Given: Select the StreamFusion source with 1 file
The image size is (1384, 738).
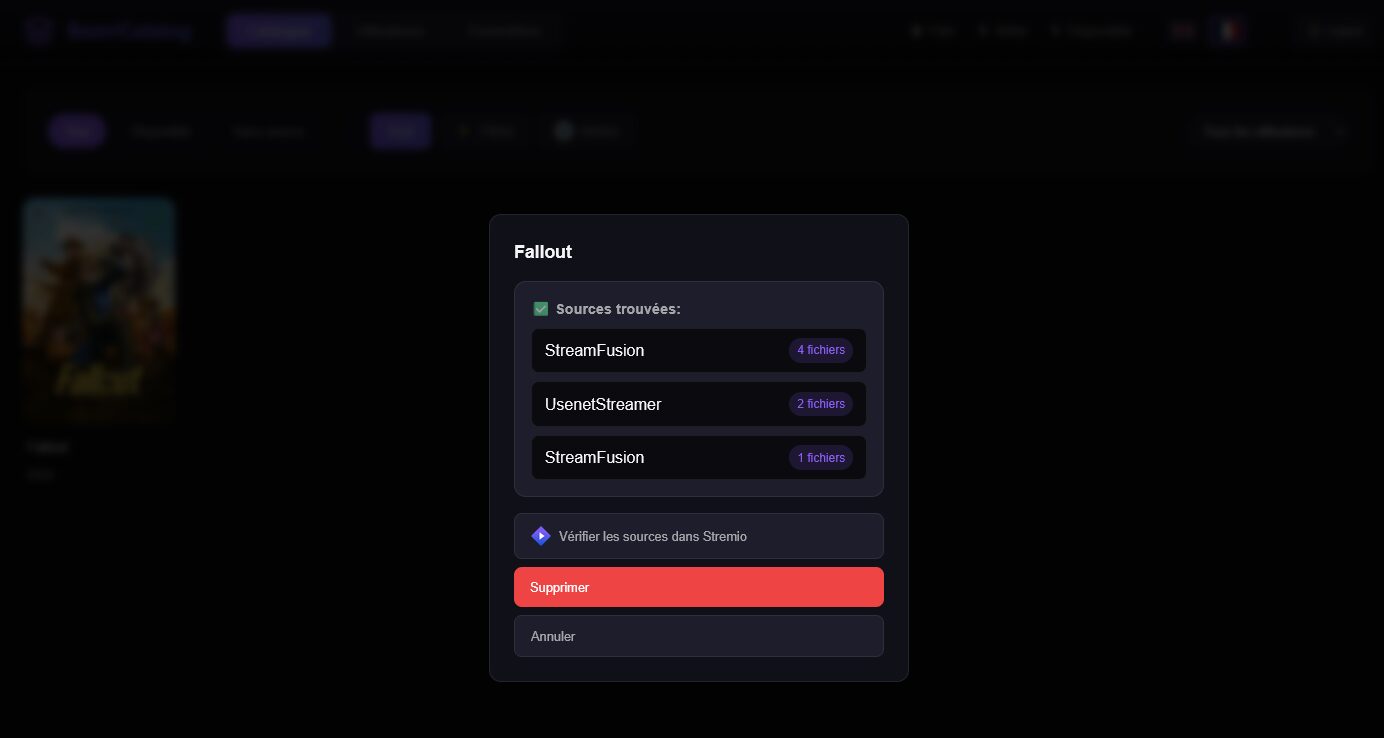Looking at the screenshot, I should [x=660, y=458].
